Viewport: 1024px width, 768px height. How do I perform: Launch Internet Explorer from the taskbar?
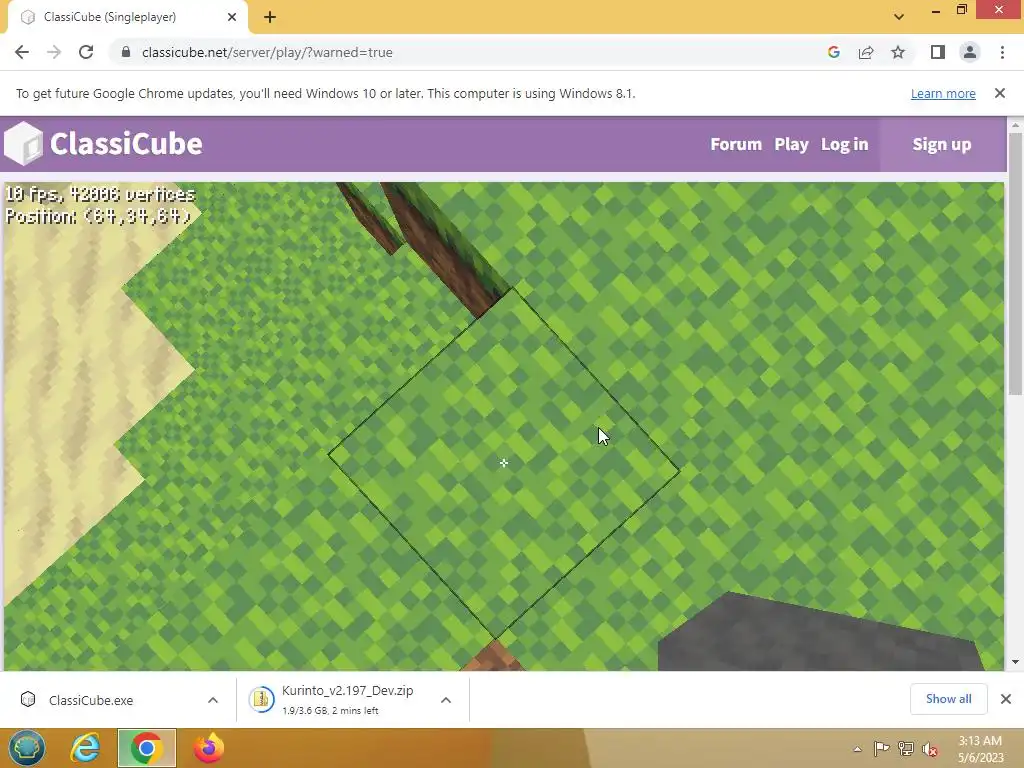(86, 748)
